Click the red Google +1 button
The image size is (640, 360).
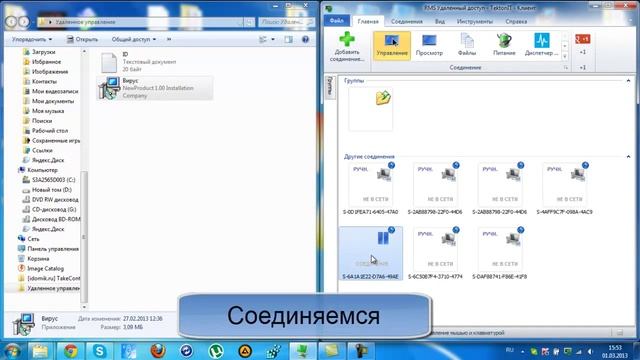582,39
